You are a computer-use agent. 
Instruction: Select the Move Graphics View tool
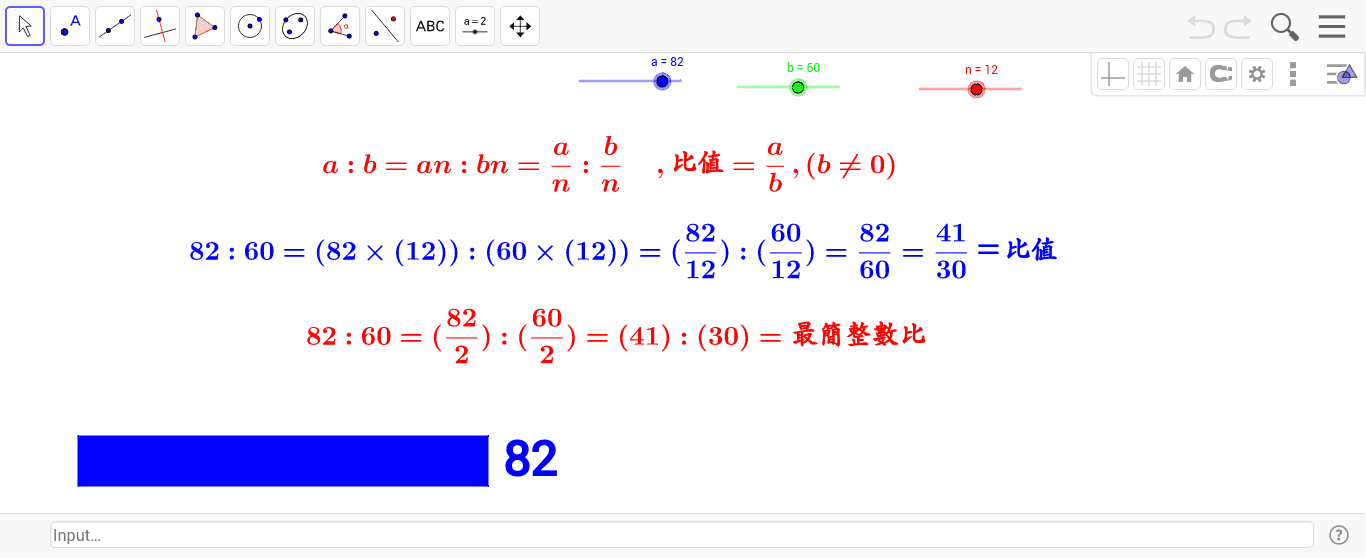520,26
